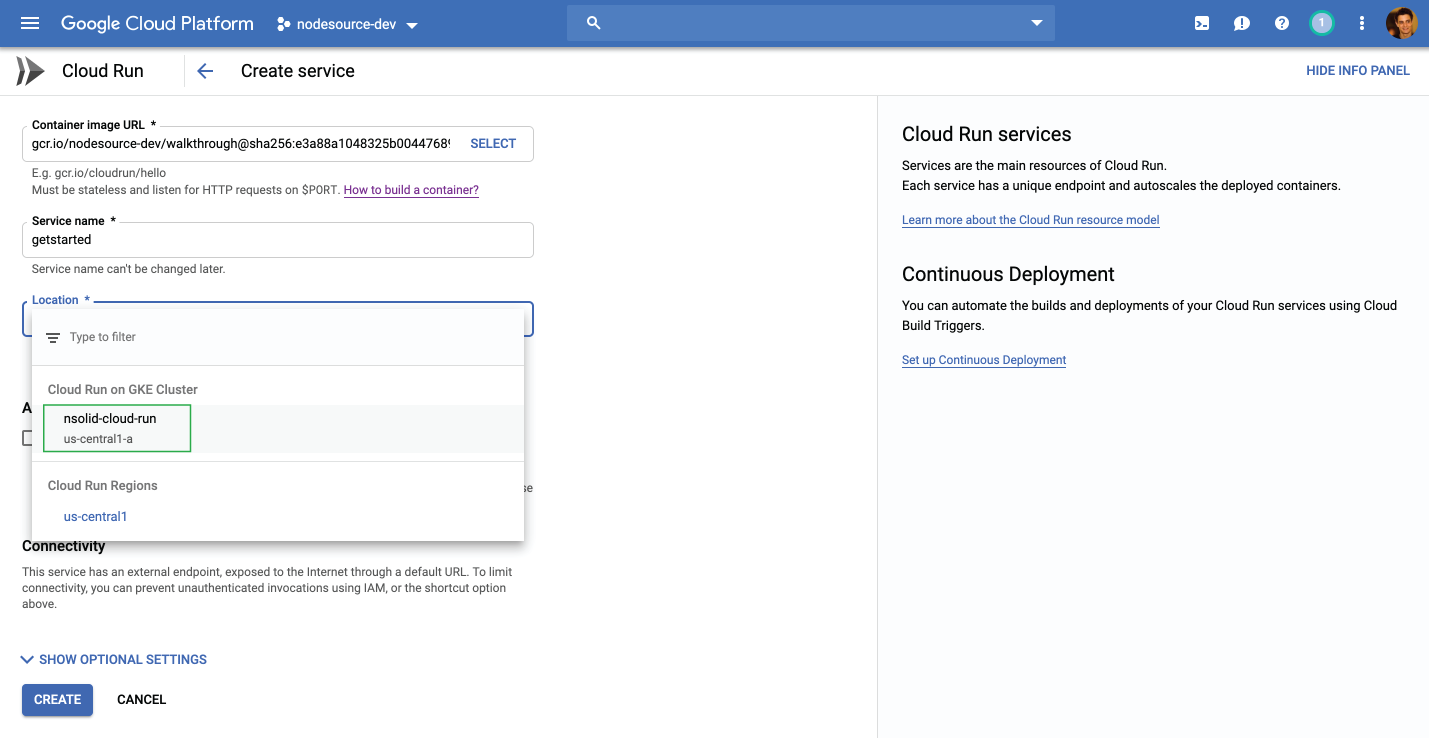Click the Cloud Run Regions heading
Image resolution: width=1429 pixels, height=741 pixels.
pos(103,486)
